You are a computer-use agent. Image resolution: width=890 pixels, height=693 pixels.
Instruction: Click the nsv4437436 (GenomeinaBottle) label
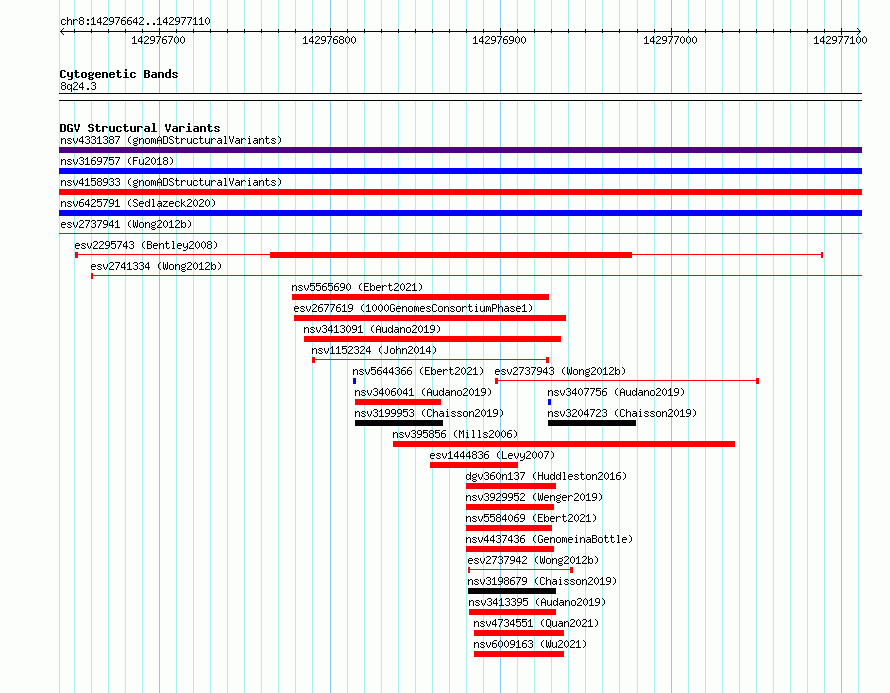(549, 539)
